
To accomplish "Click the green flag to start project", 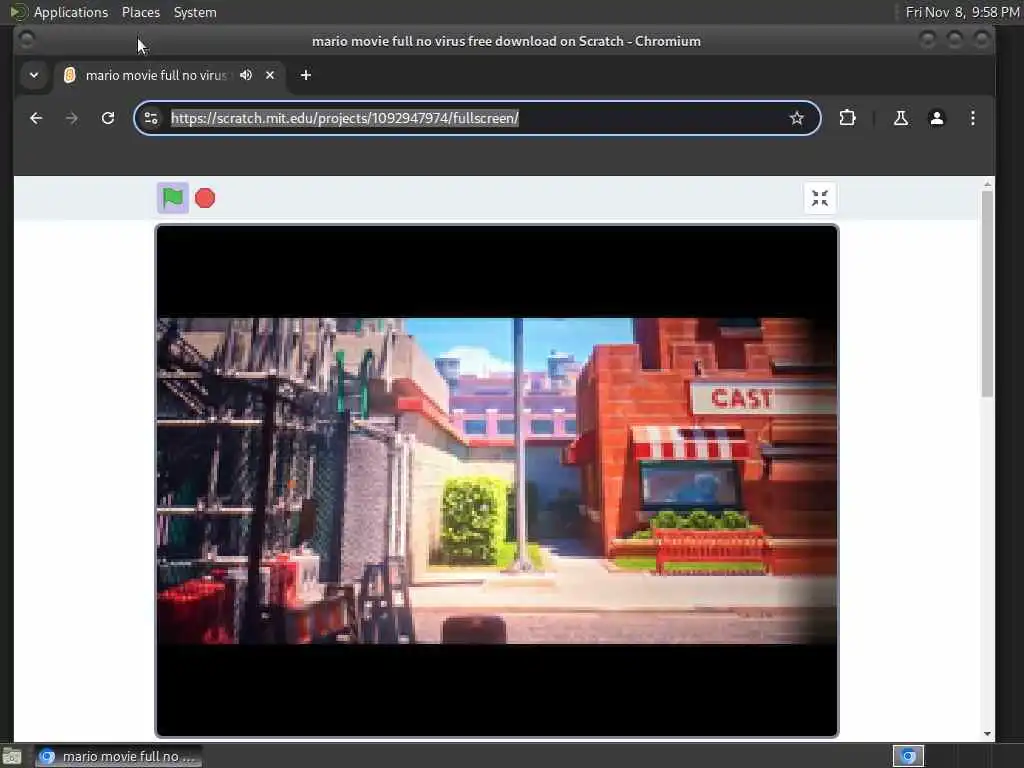I will (172, 198).
